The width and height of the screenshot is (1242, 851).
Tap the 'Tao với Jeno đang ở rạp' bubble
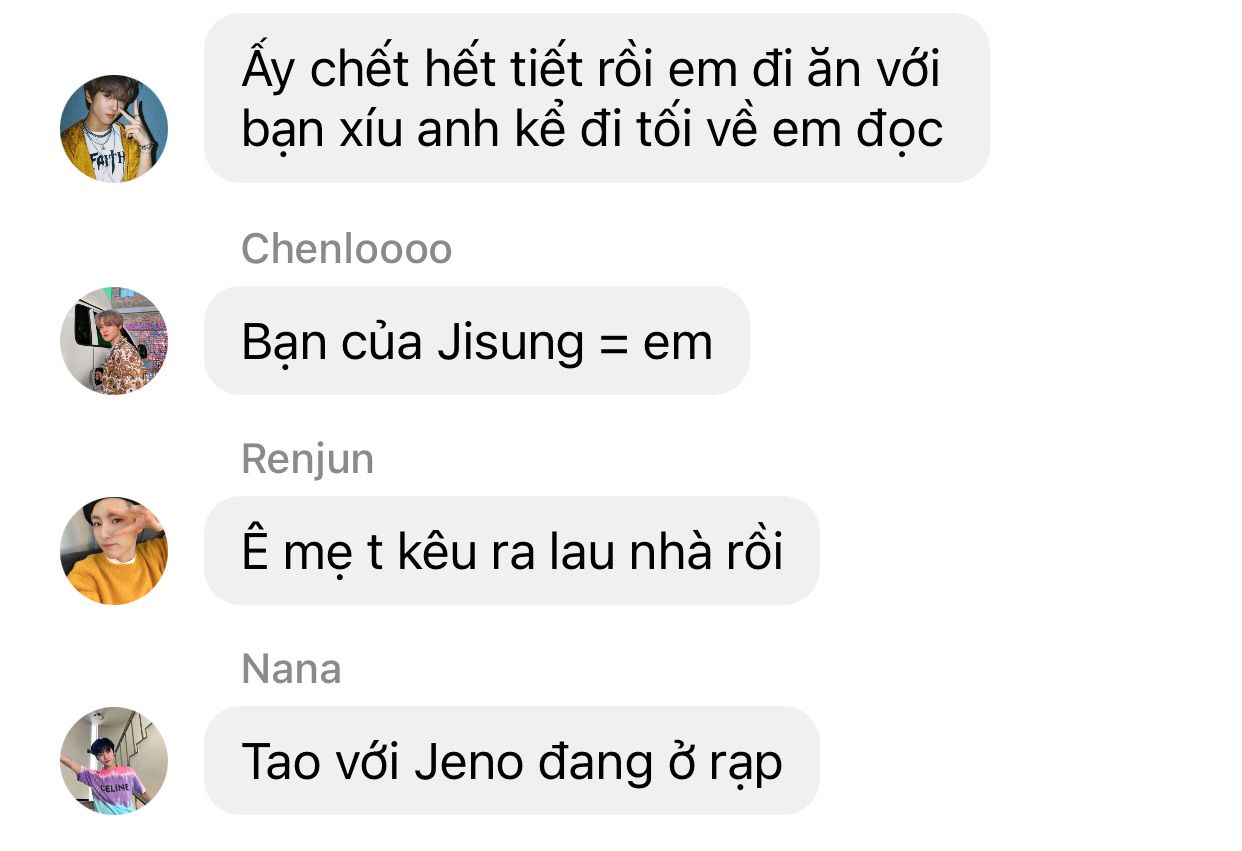pos(512,760)
